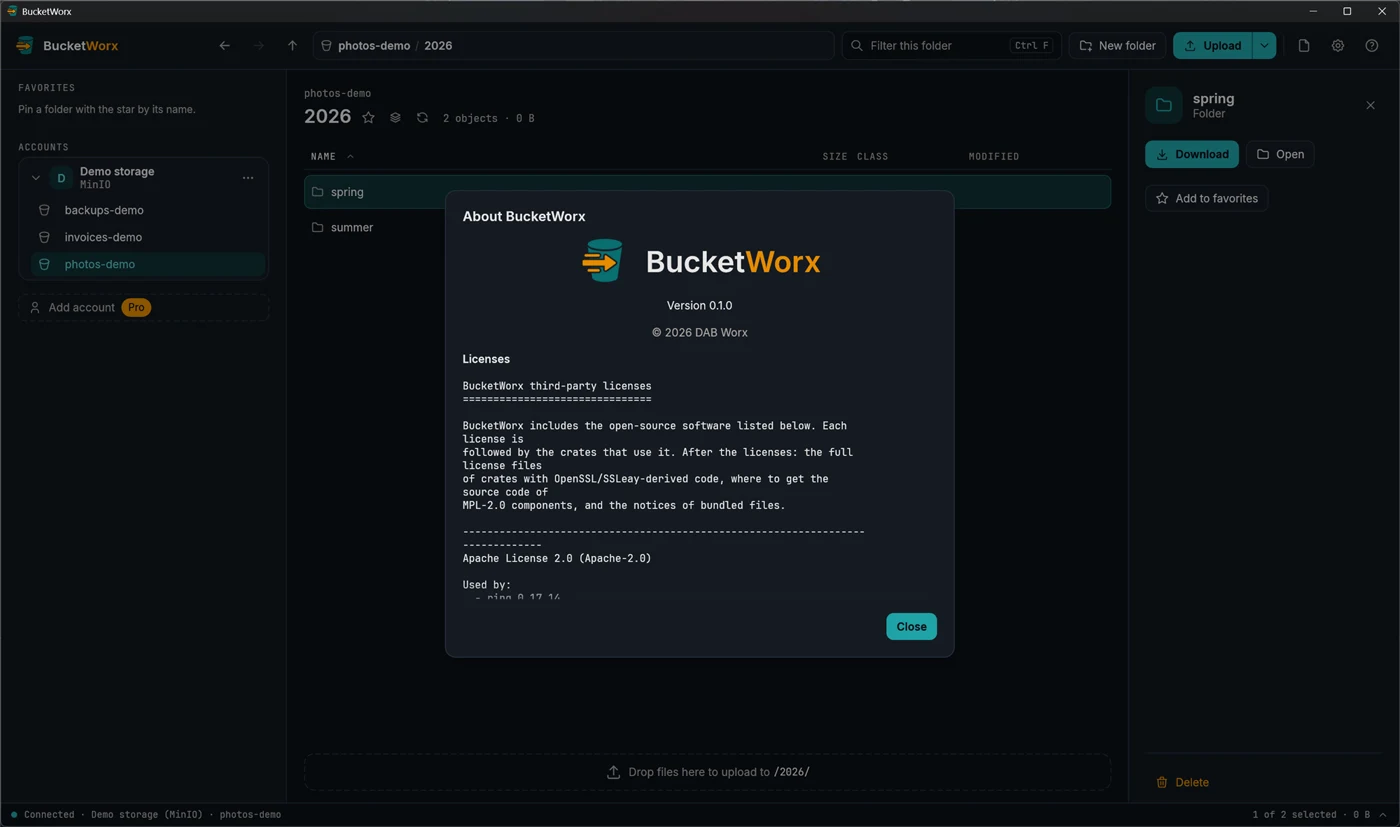
Task: Focus the Filter this folder field
Action: [951, 46]
